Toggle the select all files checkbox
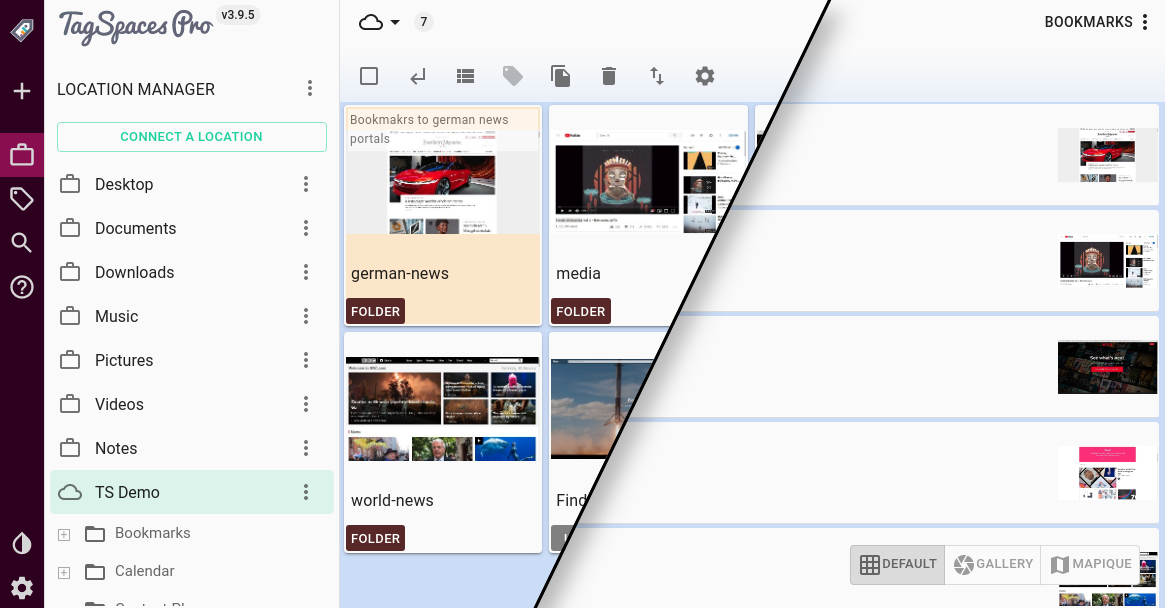Viewport: 1165px width, 608px height. [x=369, y=76]
